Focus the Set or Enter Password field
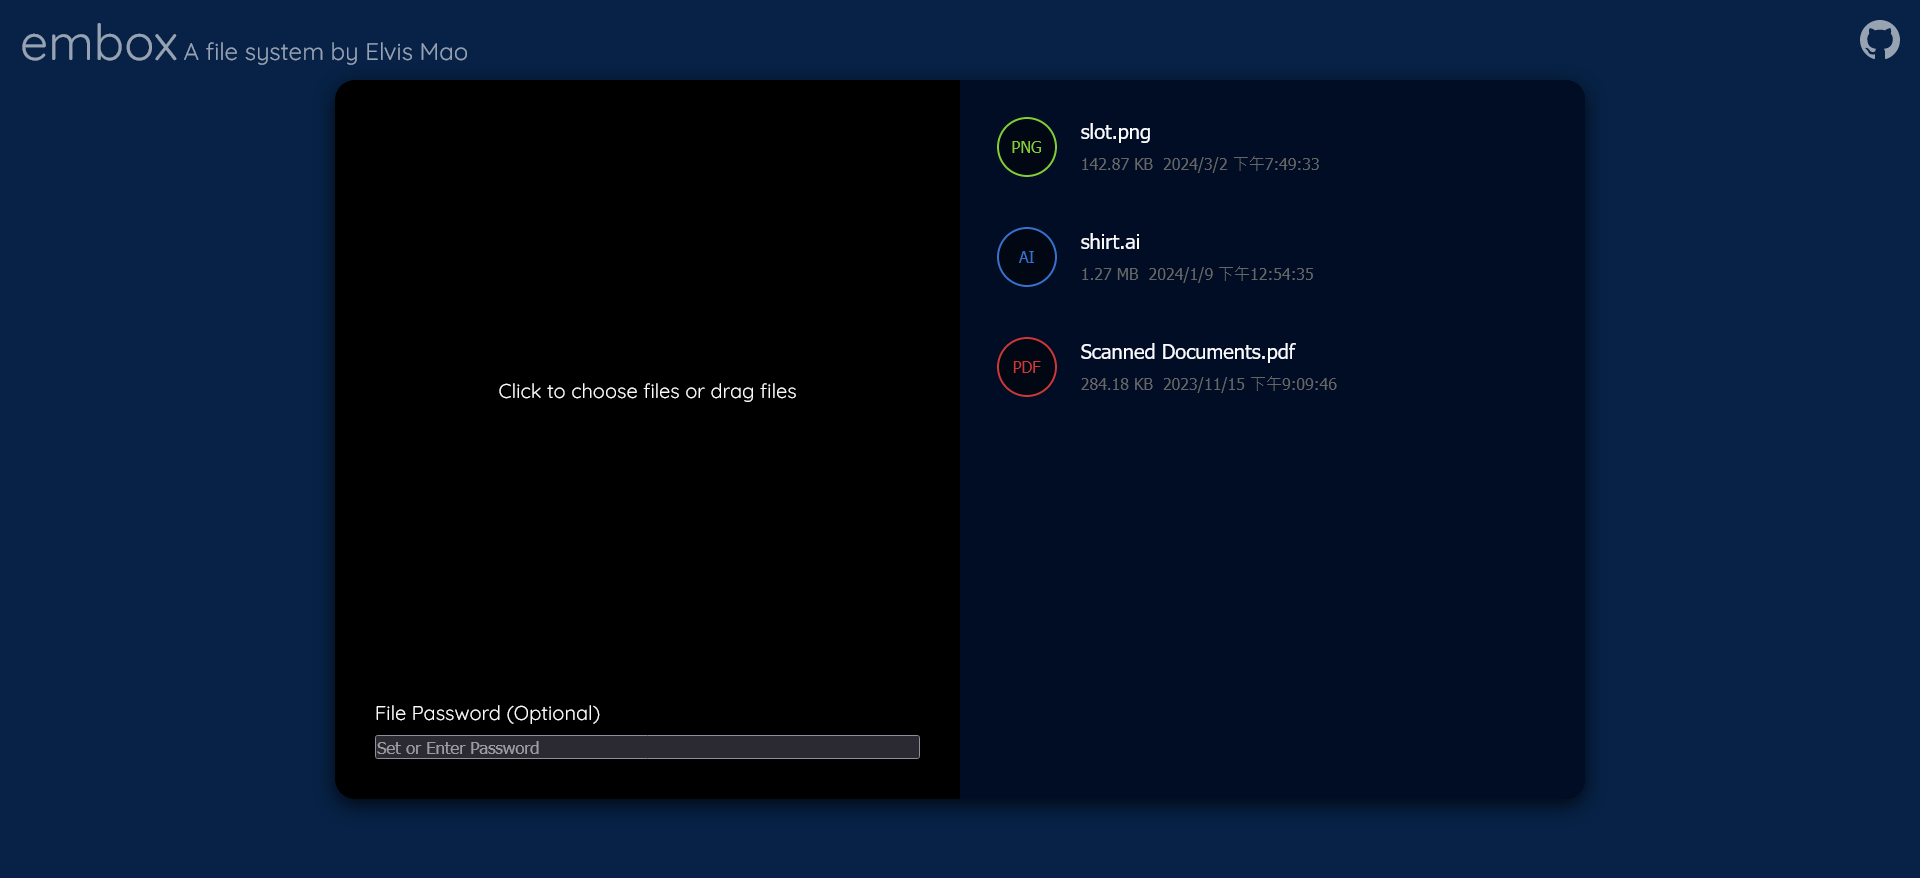 647,747
